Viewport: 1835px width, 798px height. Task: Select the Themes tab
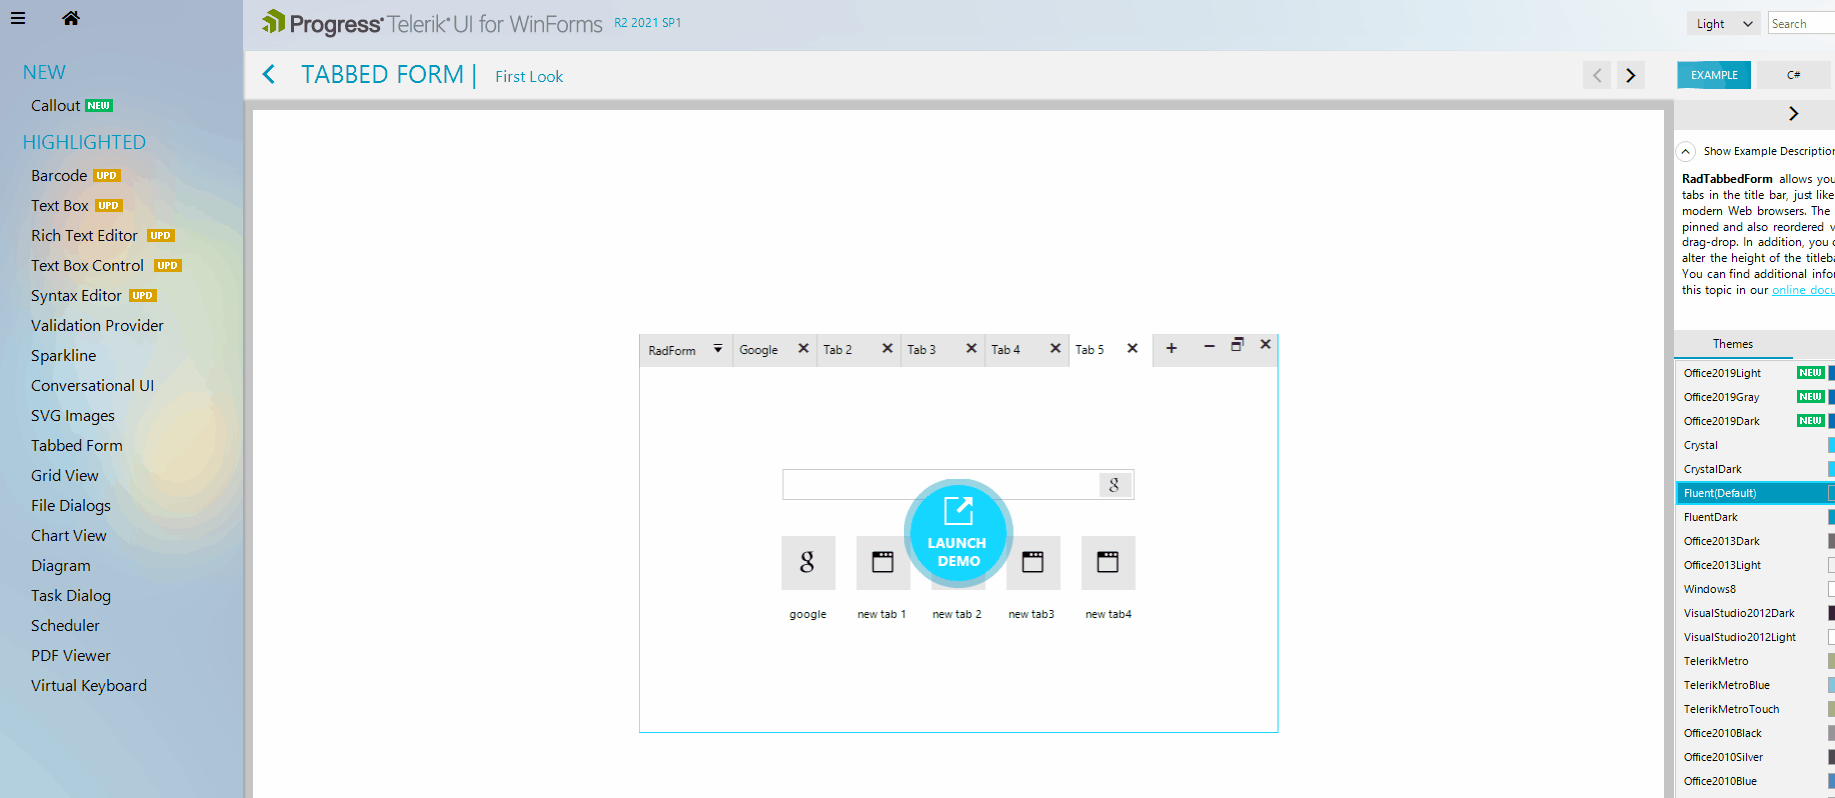click(x=1733, y=344)
